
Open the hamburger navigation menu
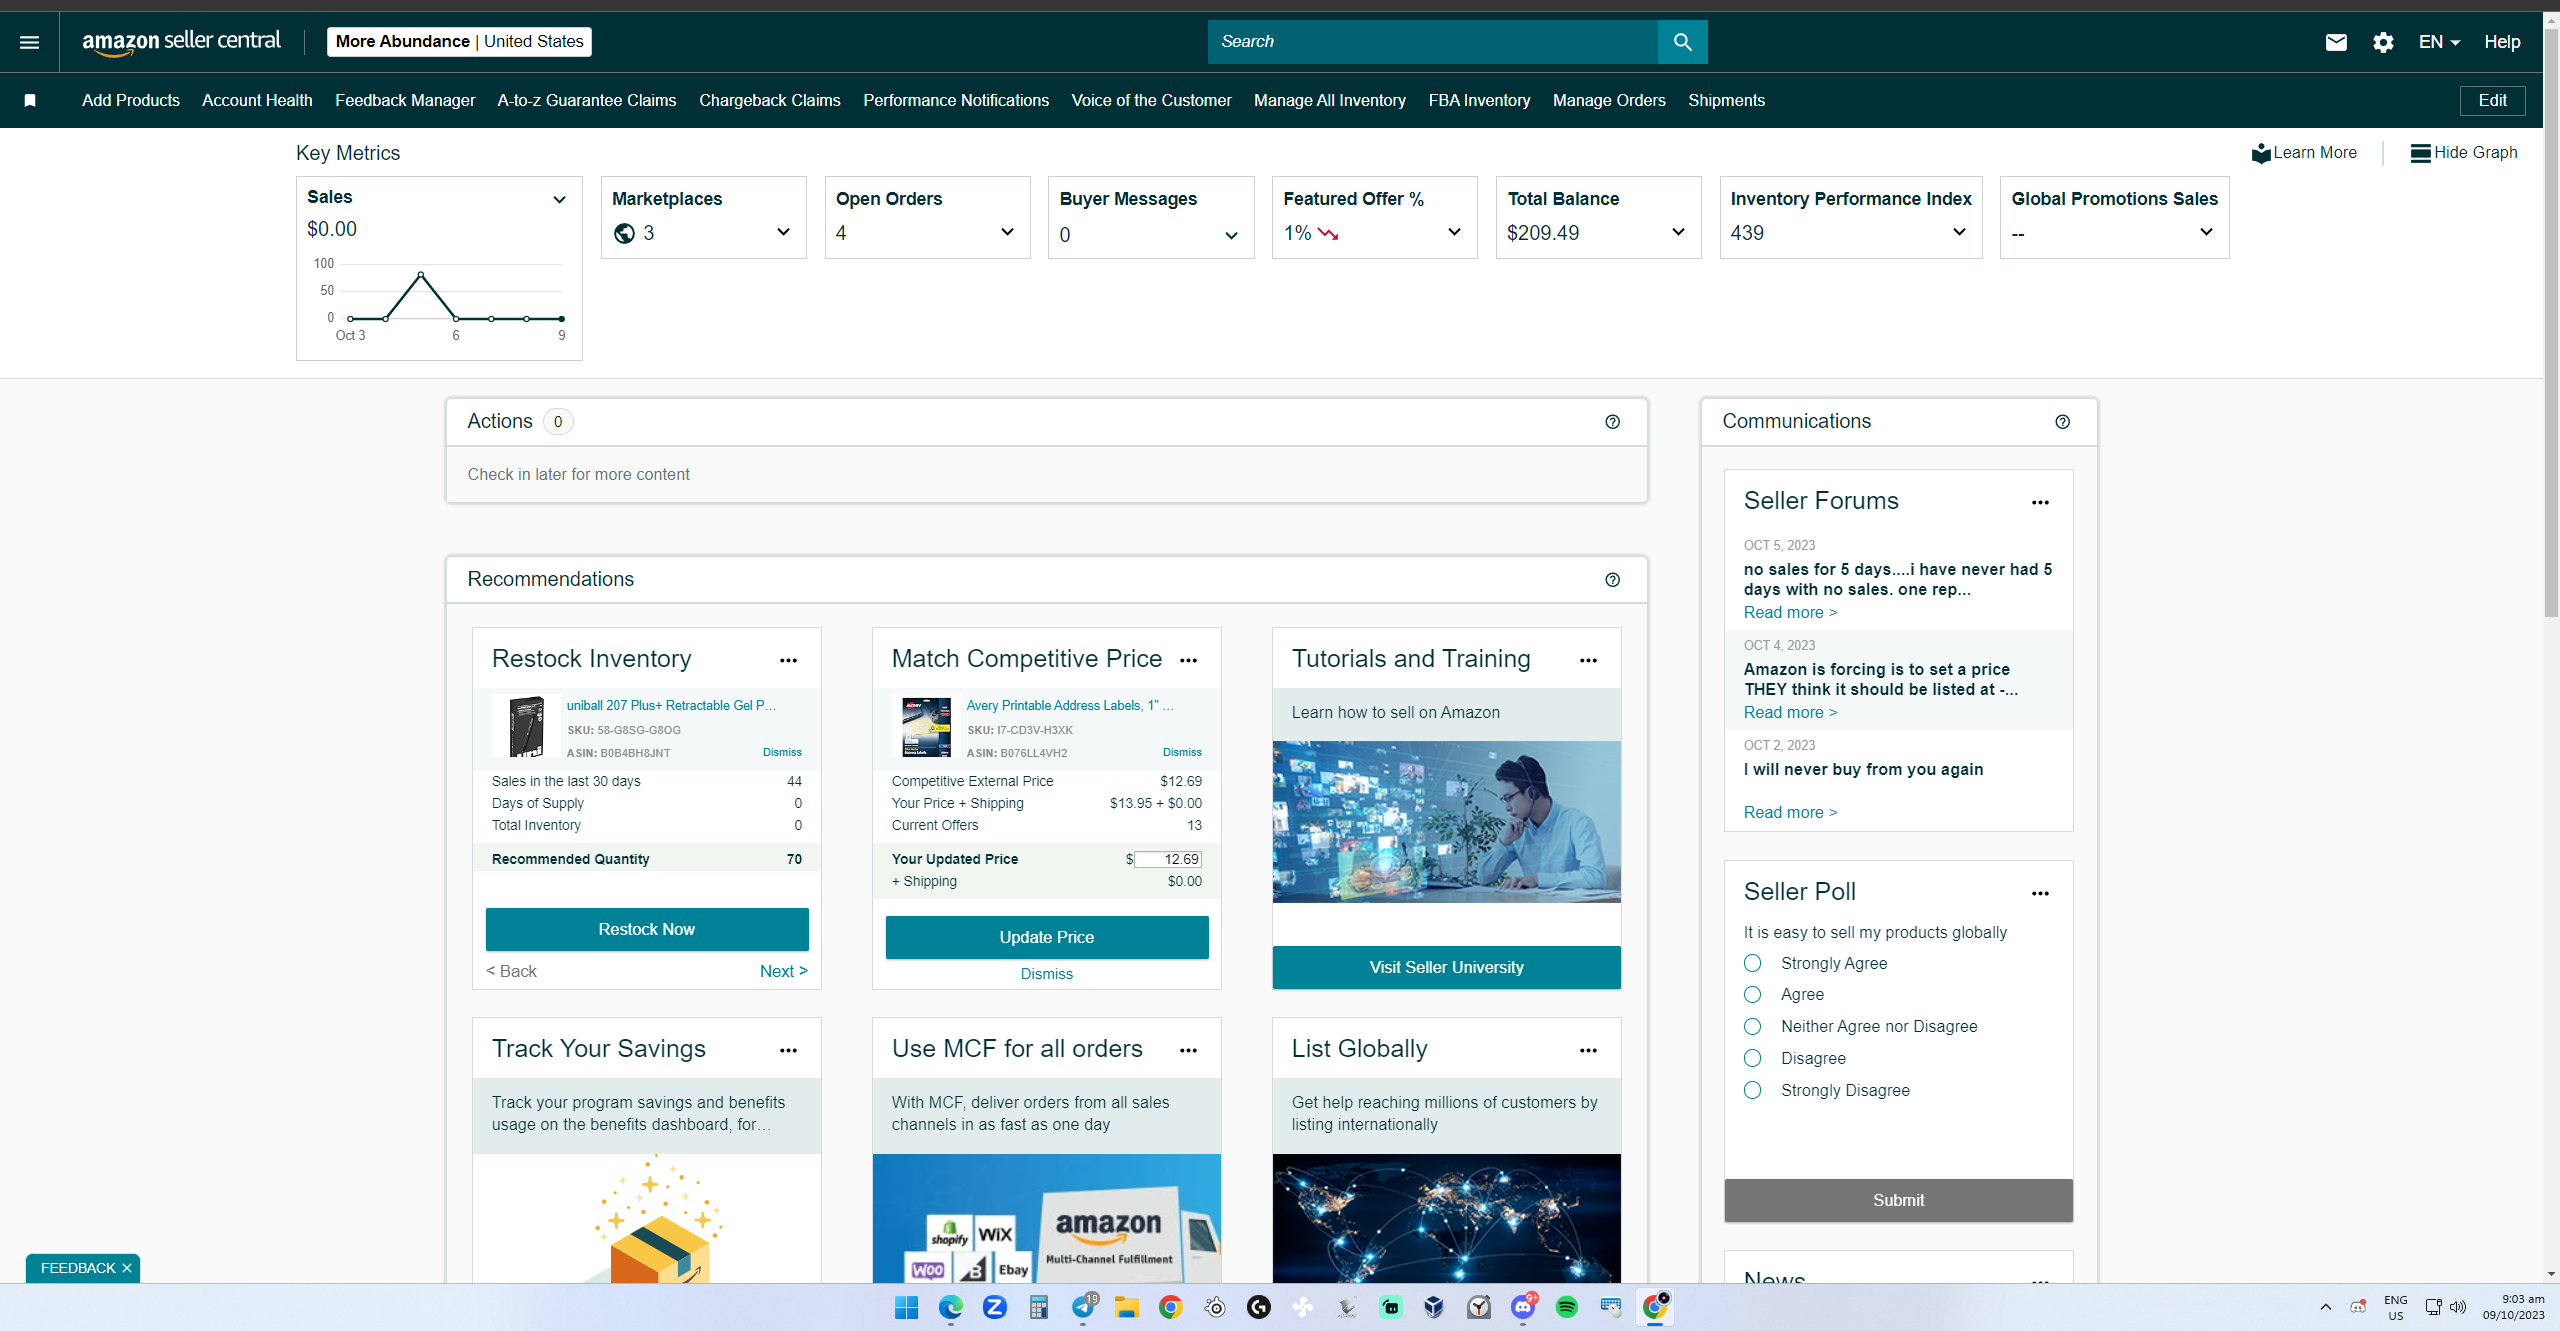point(29,42)
